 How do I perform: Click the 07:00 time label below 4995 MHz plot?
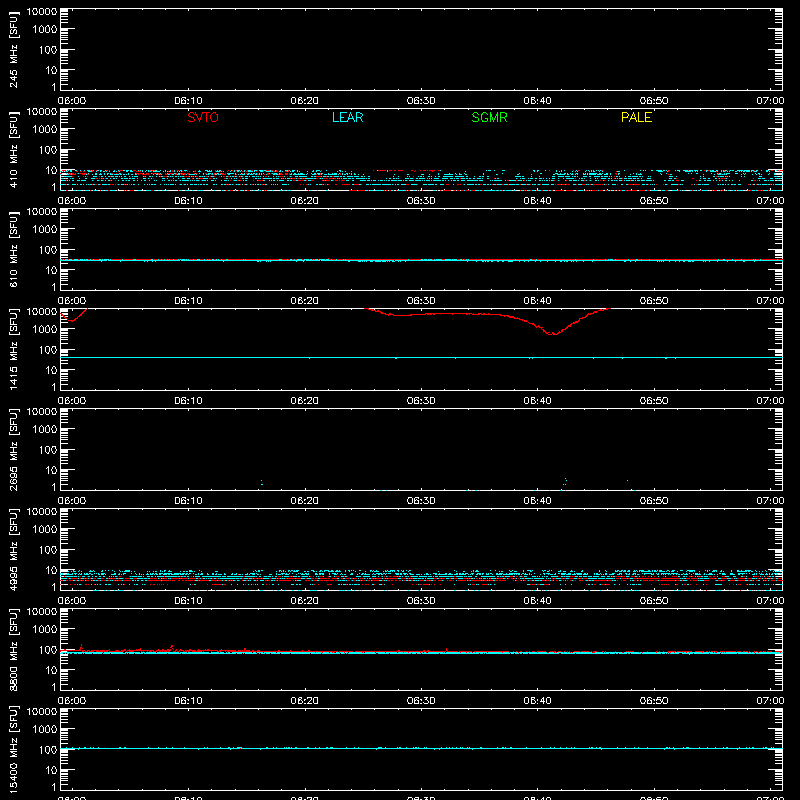point(770,601)
